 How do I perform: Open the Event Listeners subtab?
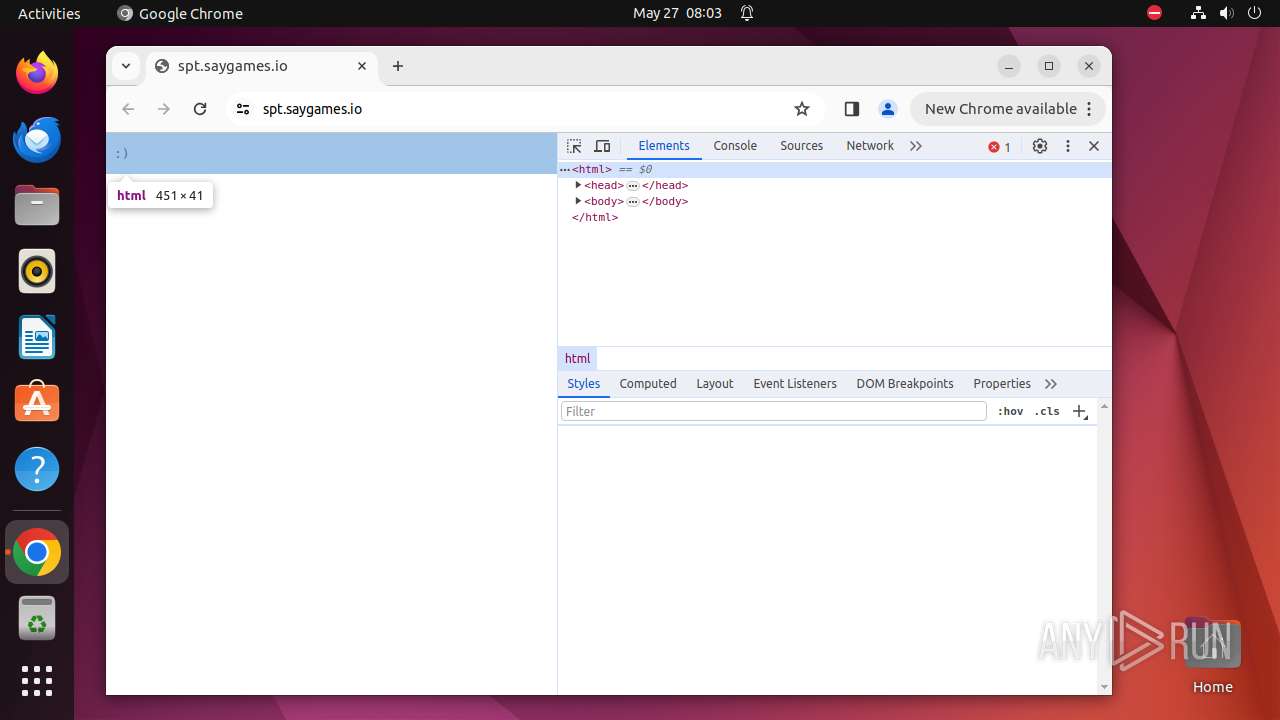[x=795, y=384]
